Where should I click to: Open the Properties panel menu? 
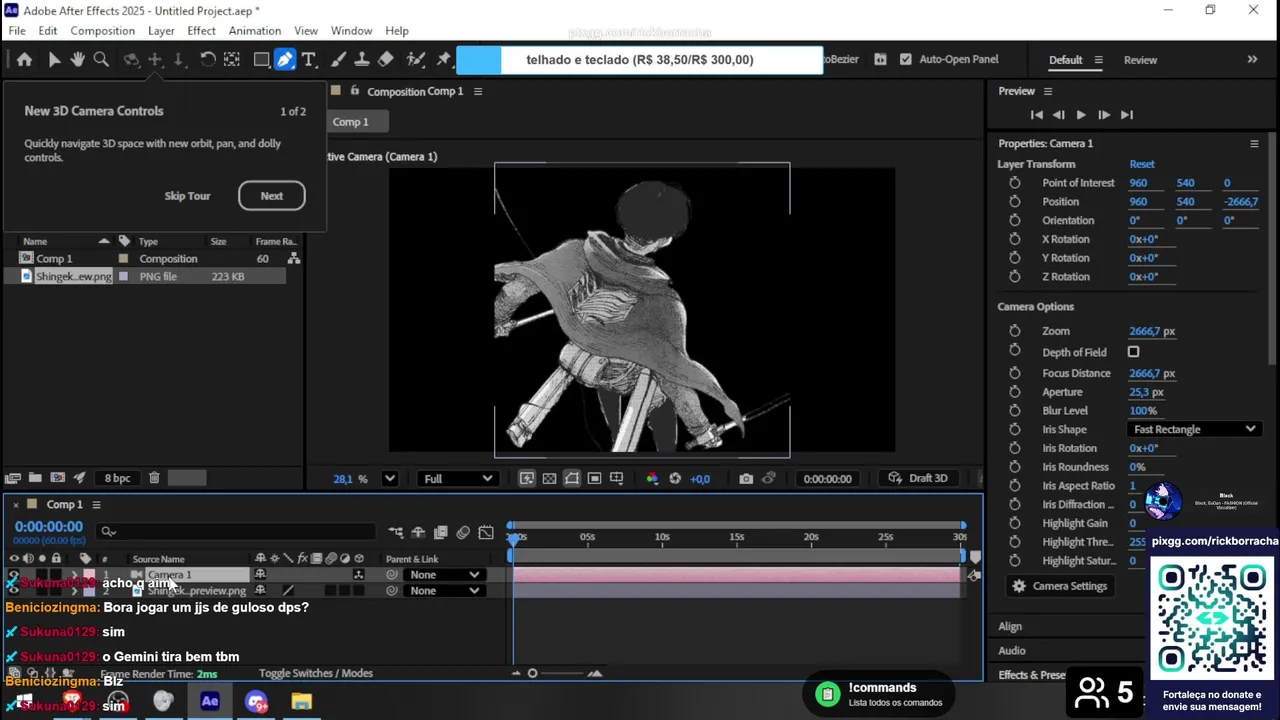click(x=1254, y=143)
